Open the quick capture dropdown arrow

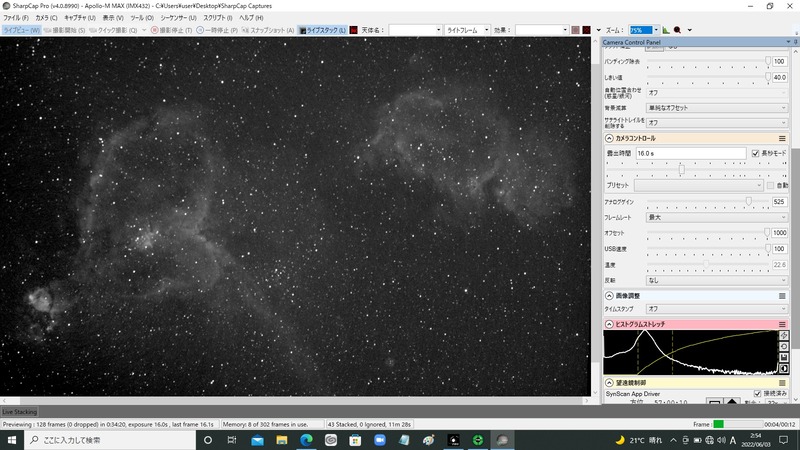point(144,30)
